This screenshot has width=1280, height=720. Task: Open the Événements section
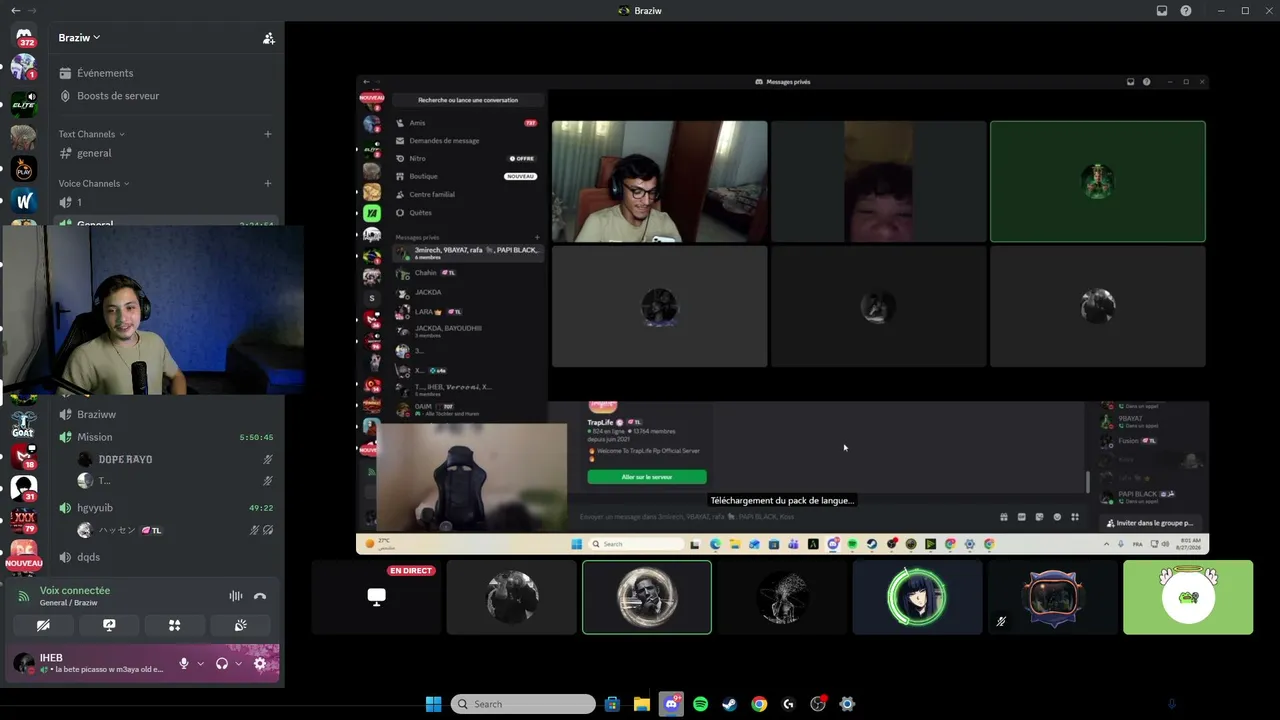pyautogui.click(x=166, y=73)
